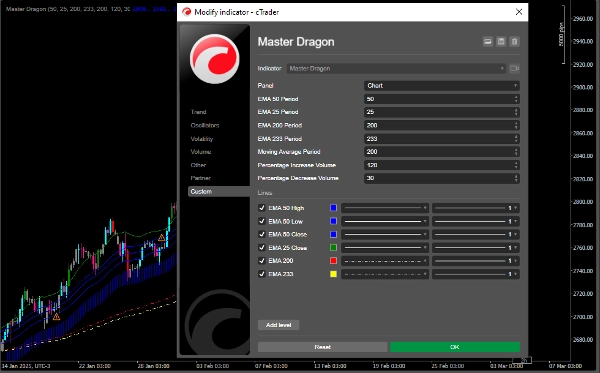Open the line thickness dropdown for EMA 50 High

click(x=476, y=208)
